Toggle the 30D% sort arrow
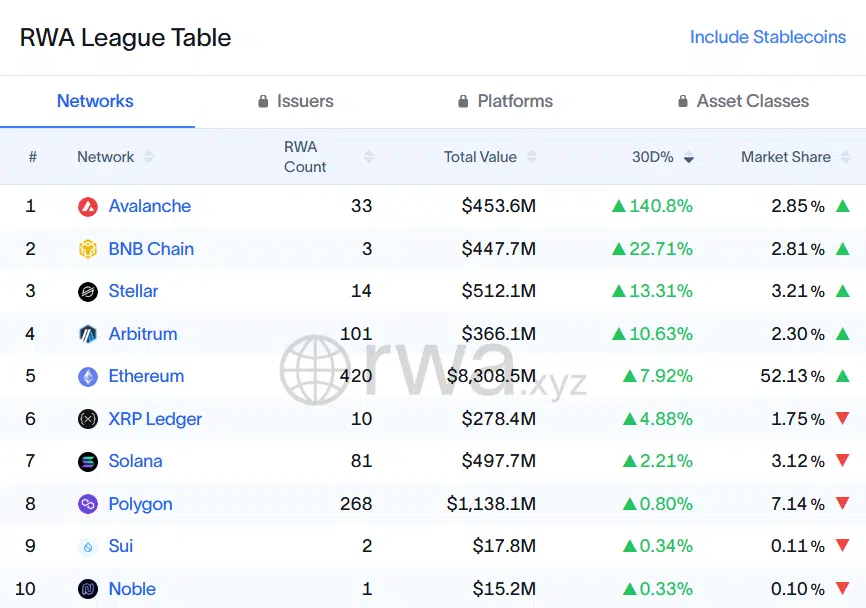Image resolution: width=866 pixels, height=608 pixels. [x=689, y=158]
